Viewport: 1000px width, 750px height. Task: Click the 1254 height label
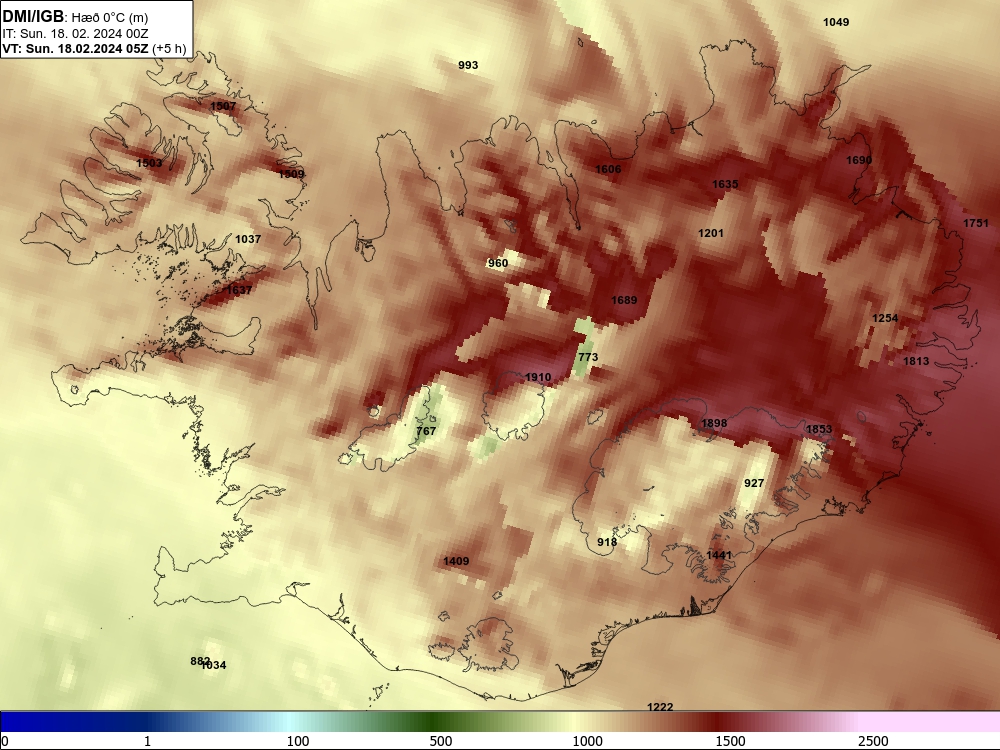click(885, 318)
